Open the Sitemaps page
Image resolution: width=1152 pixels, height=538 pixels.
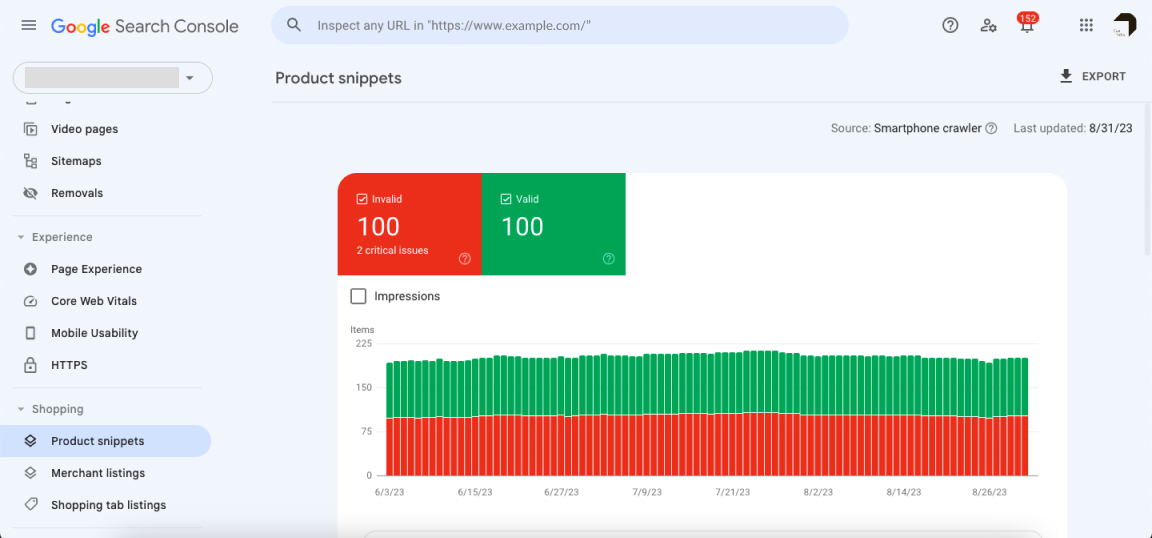(x=76, y=161)
